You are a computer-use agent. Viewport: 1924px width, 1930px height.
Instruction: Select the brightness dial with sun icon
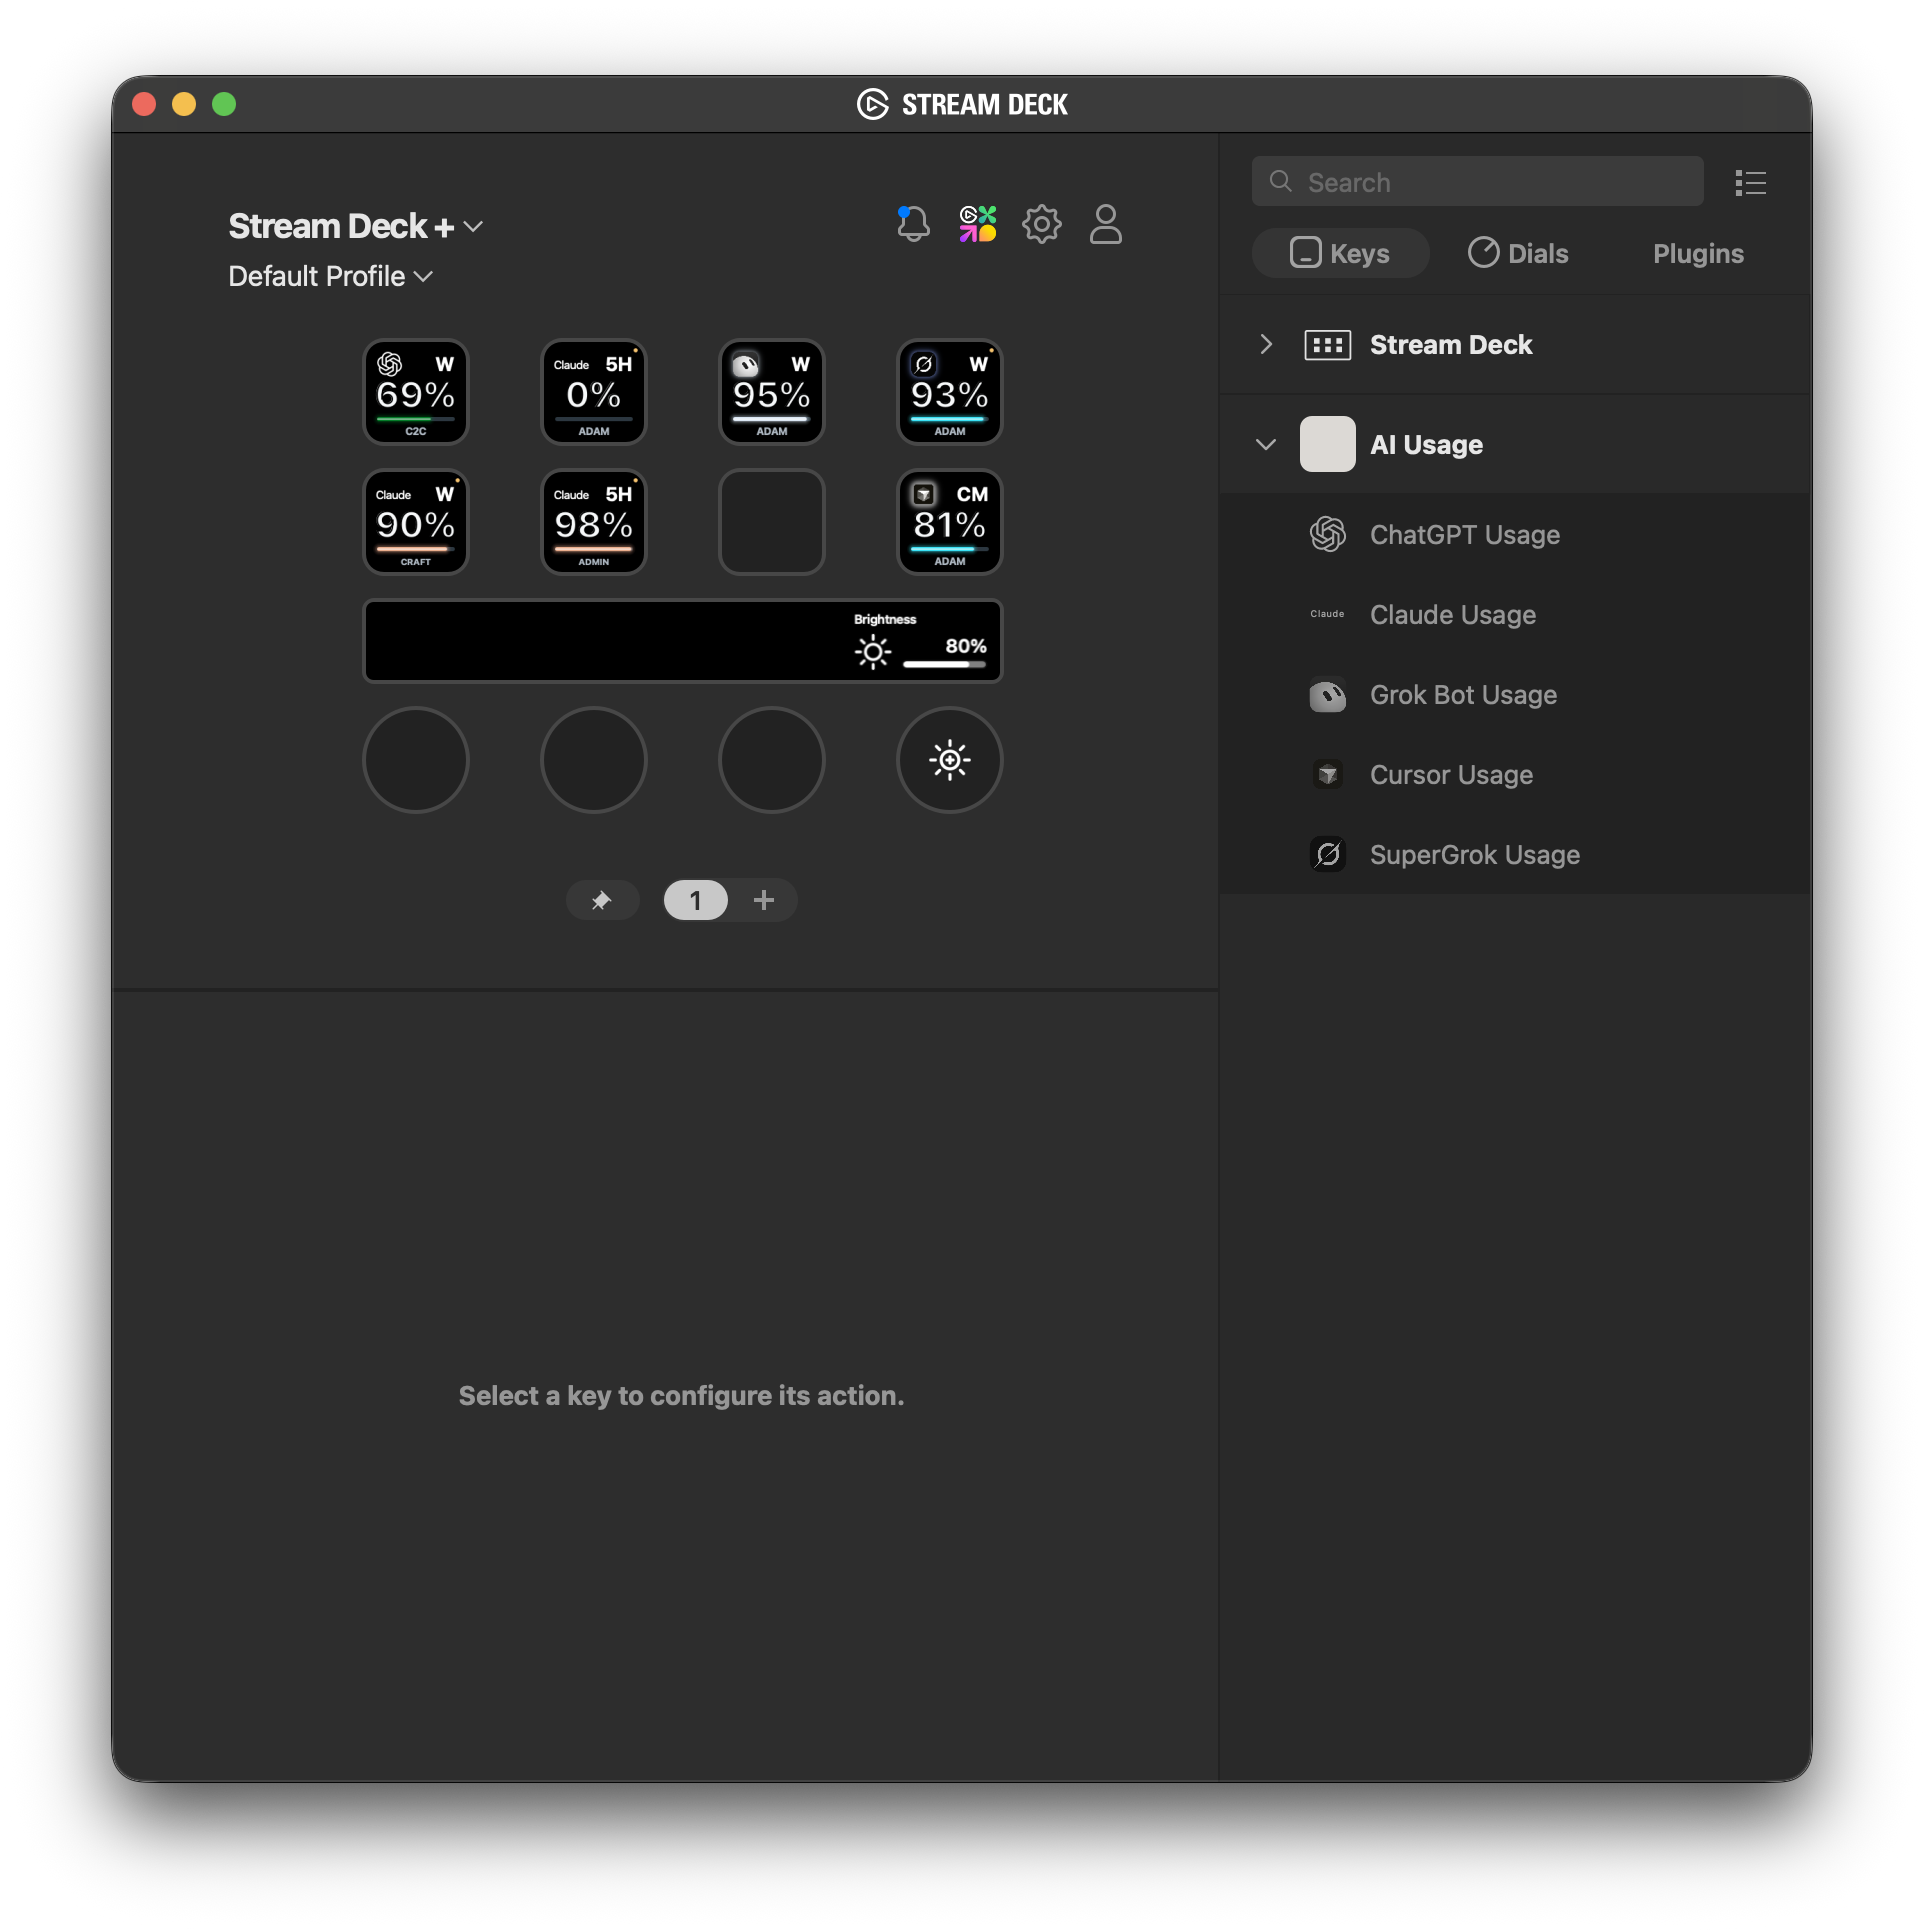tap(949, 760)
